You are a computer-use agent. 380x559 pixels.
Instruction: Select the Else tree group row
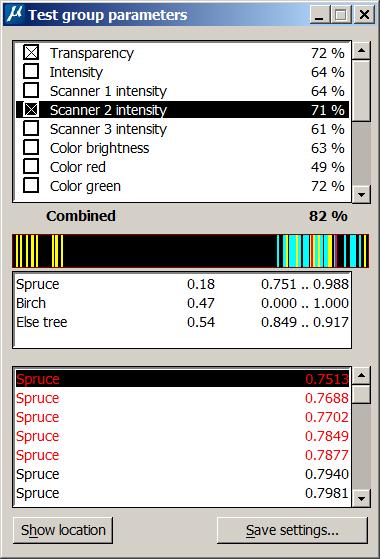[182, 322]
